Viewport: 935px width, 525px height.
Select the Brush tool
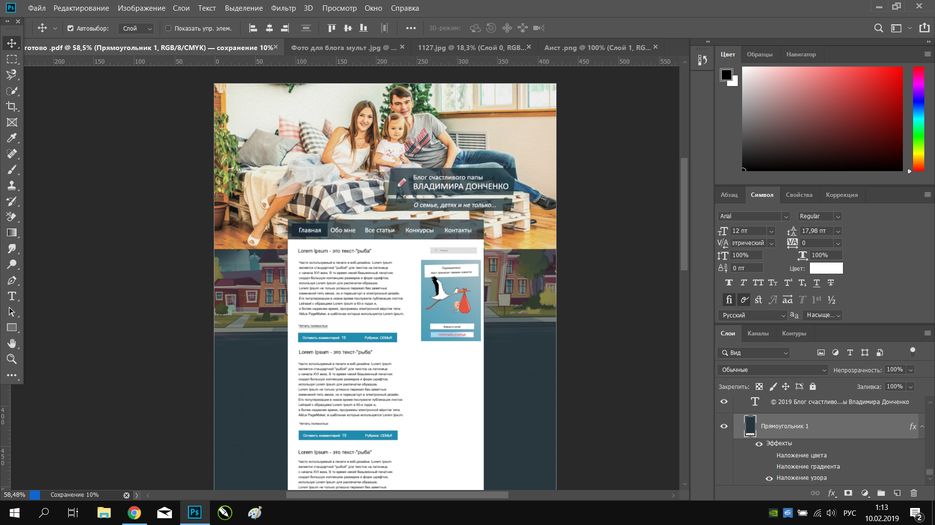11,169
